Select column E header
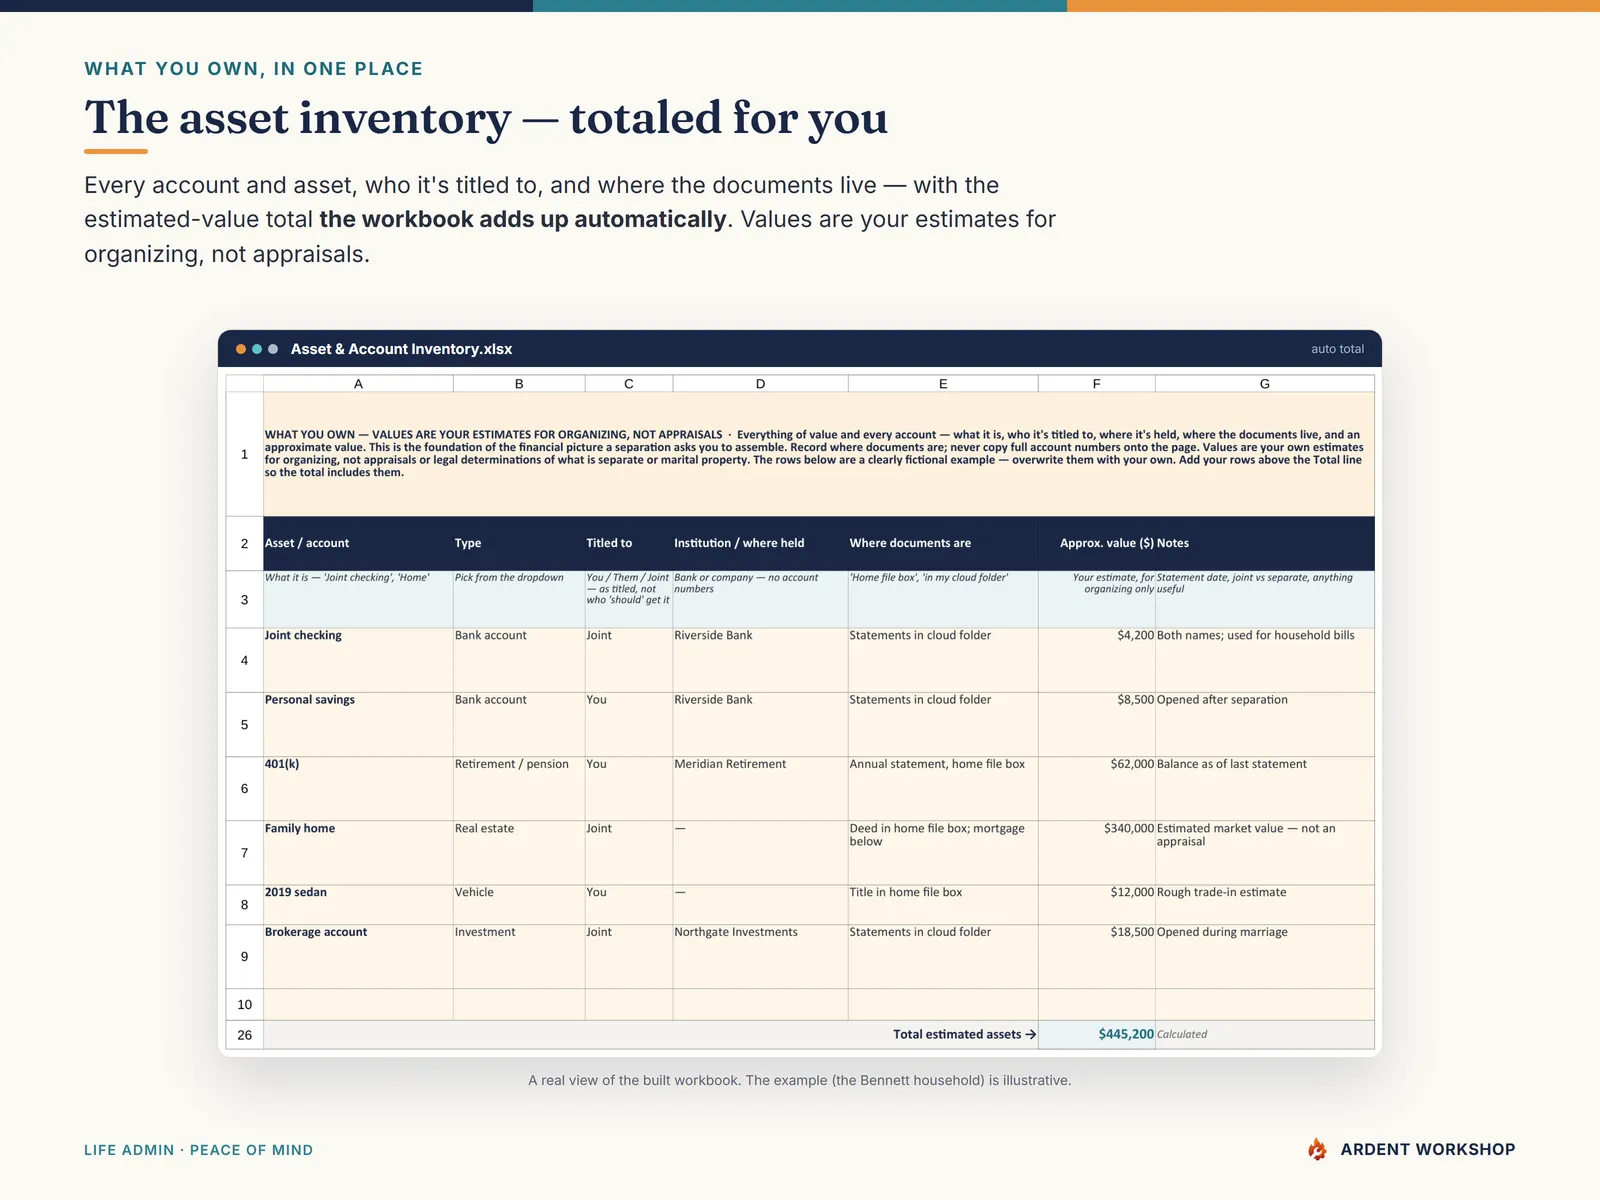This screenshot has height=1200, width=1600. tap(943, 384)
